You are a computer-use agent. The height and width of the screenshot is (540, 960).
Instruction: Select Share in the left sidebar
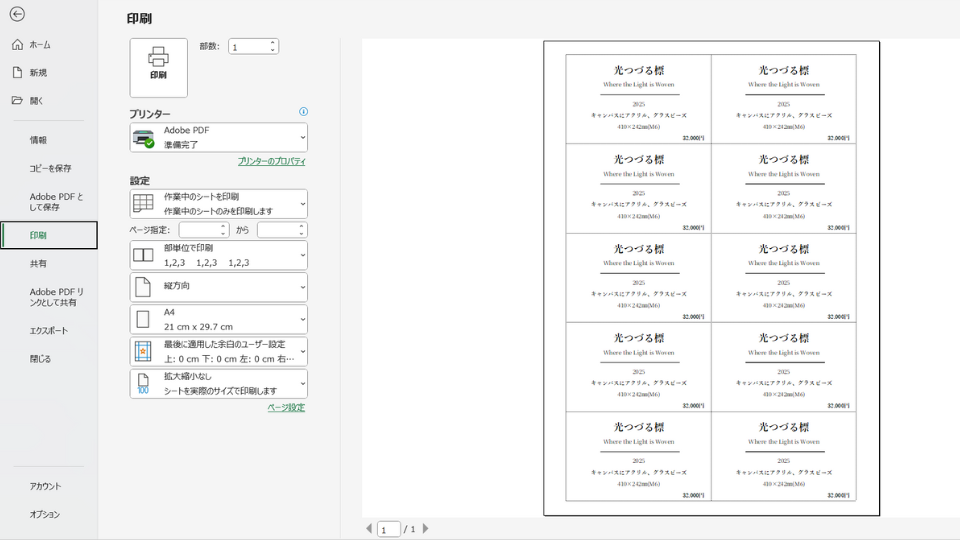[x=38, y=264]
